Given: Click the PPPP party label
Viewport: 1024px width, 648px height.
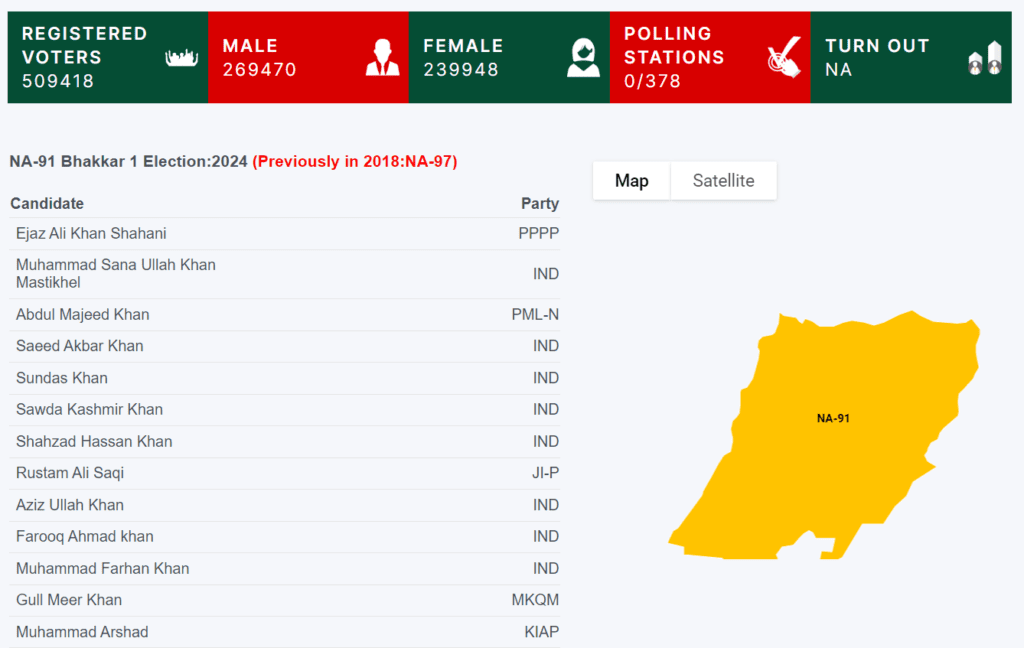Looking at the screenshot, I should pos(544,233).
